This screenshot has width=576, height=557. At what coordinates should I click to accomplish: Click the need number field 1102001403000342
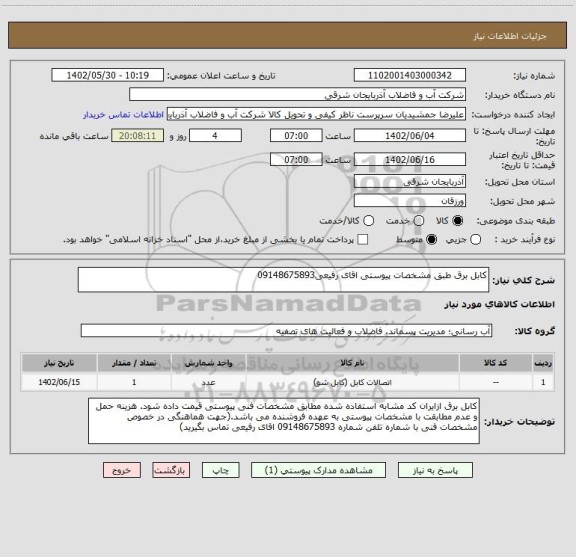click(x=410, y=75)
